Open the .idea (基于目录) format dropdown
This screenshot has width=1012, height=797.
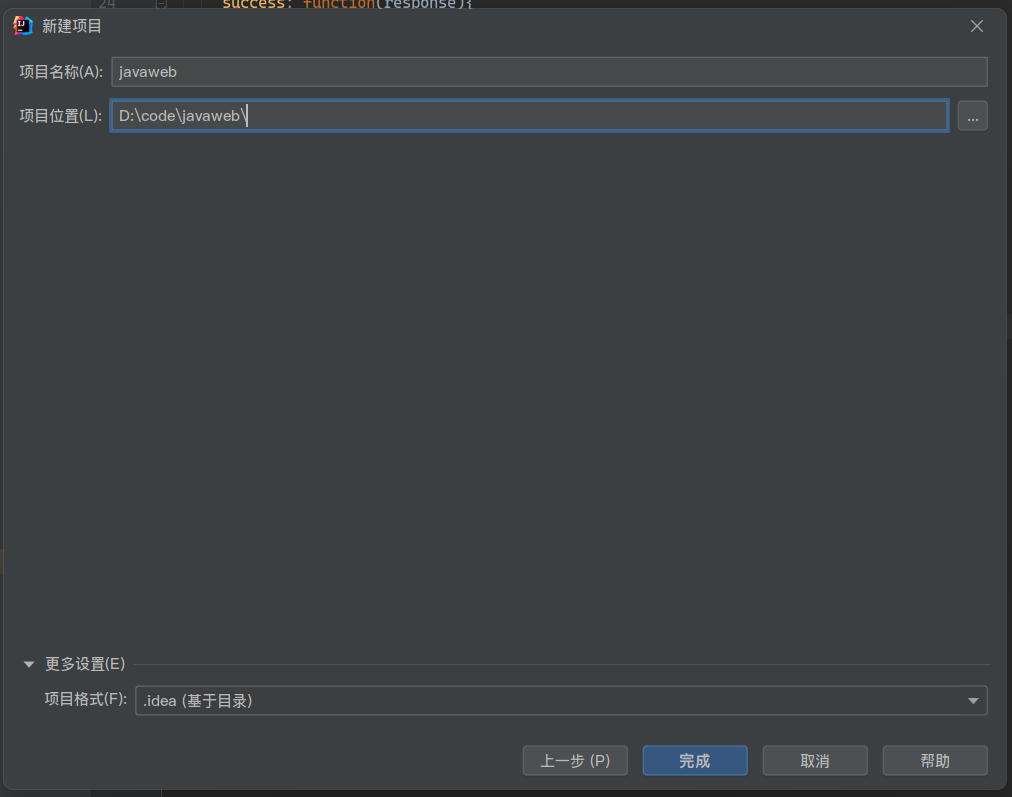point(560,701)
